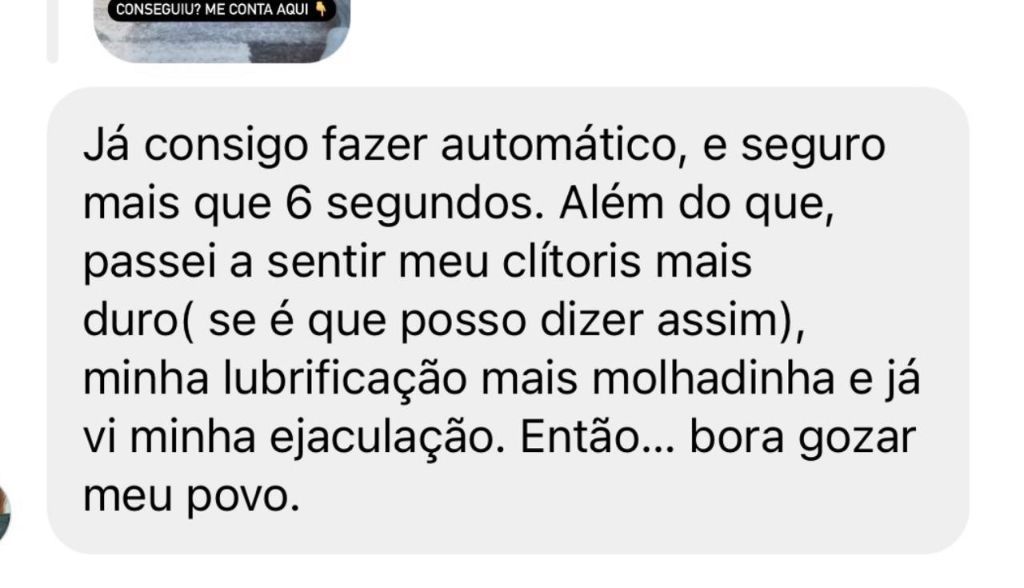The height and width of the screenshot is (588, 1024).
Task: Select the vertical reply indicator bar
Action: 52,31
